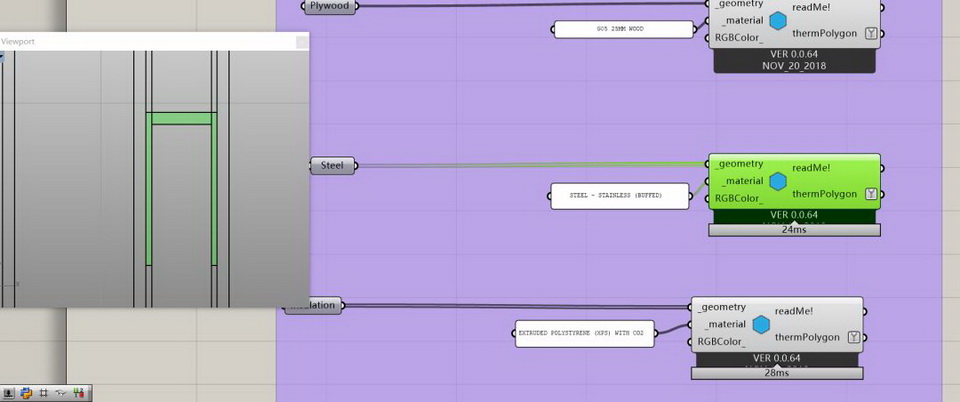This screenshot has height=402, width=960.
Task: Toggle the thermPolygon filter icon on steel component
Action: click(871, 194)
